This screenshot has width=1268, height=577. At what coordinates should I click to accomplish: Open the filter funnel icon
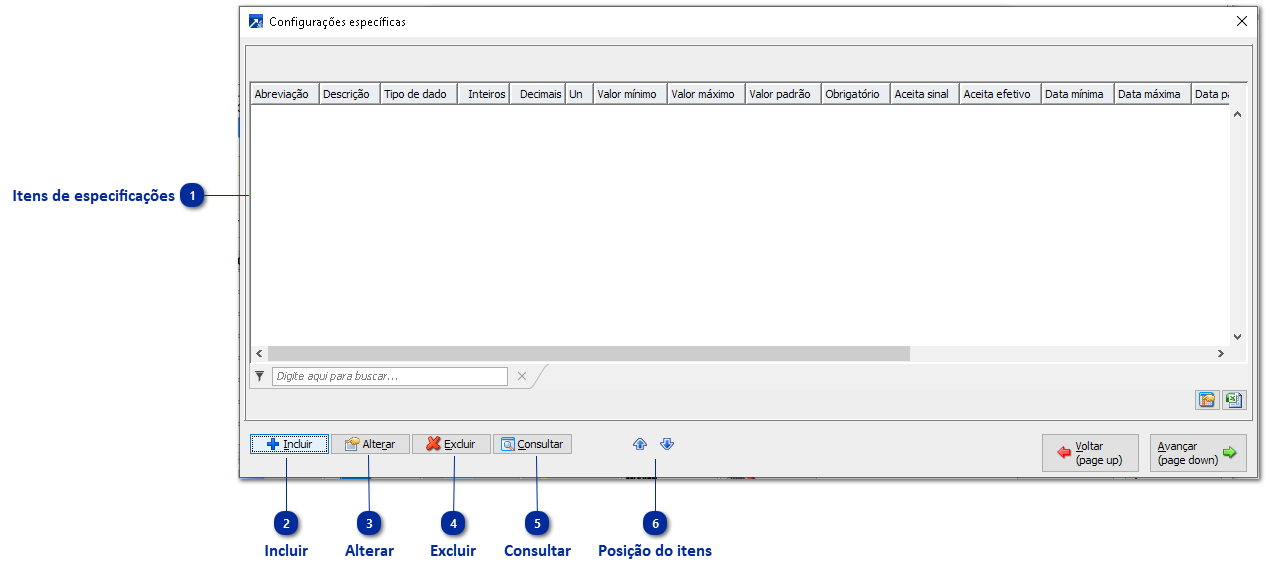(260, 377)
